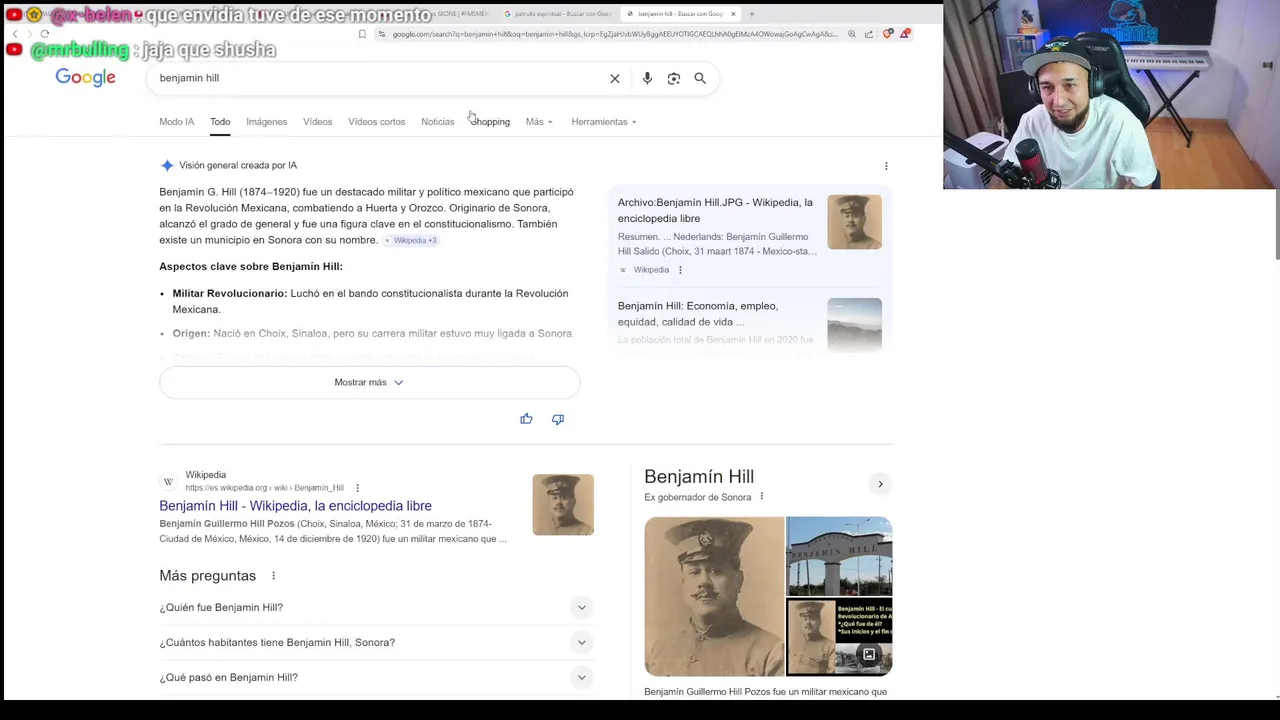Click the knowledge panel right arrow
Viewport: 1280px width, 720px height.
[880, 484]
